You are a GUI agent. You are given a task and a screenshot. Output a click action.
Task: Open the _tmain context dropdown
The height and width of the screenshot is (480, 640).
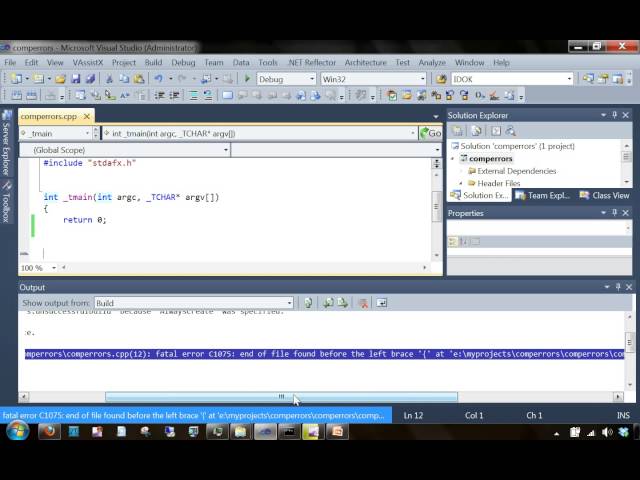click(87, 133)
